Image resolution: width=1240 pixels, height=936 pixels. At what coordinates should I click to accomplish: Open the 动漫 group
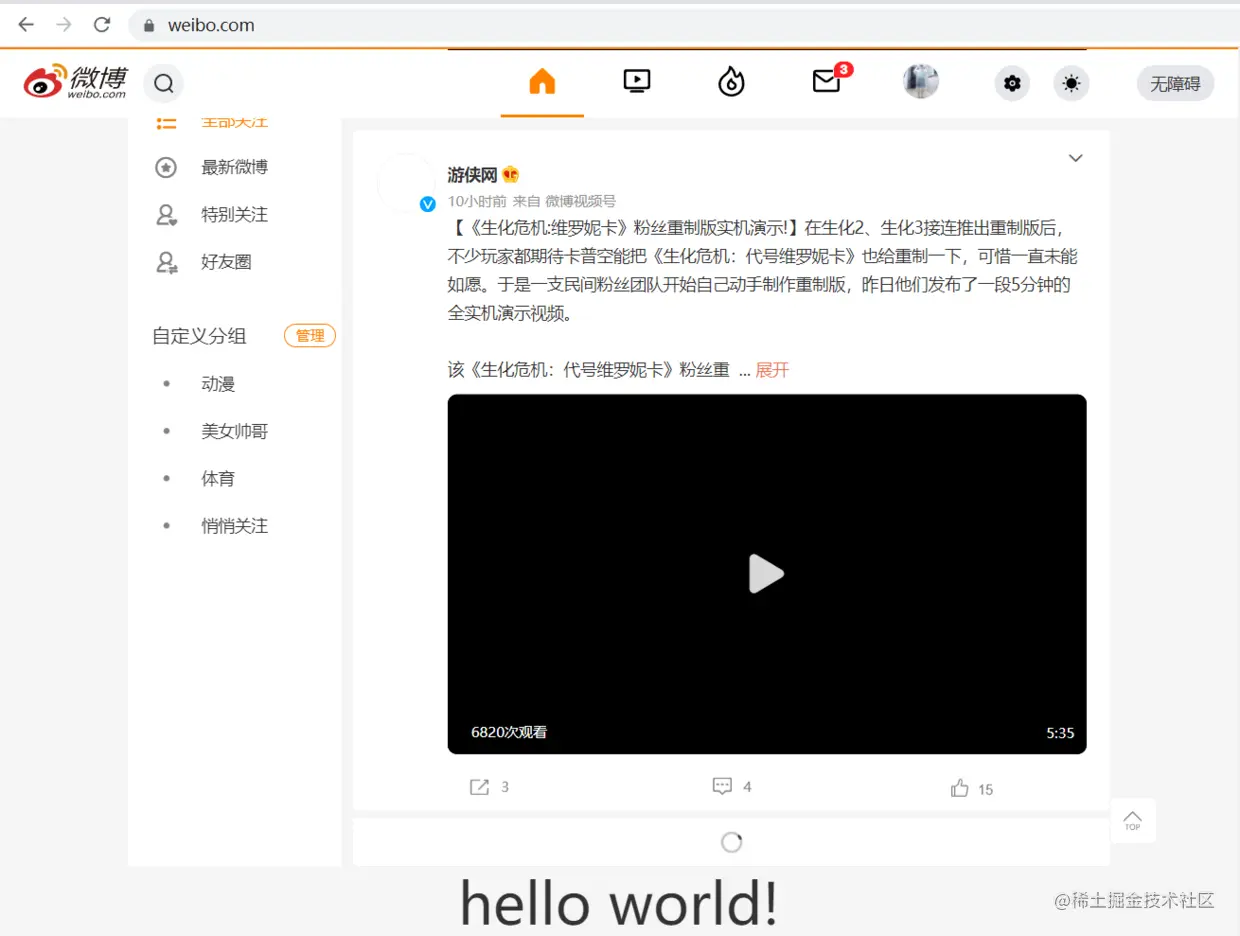[218, 384]
